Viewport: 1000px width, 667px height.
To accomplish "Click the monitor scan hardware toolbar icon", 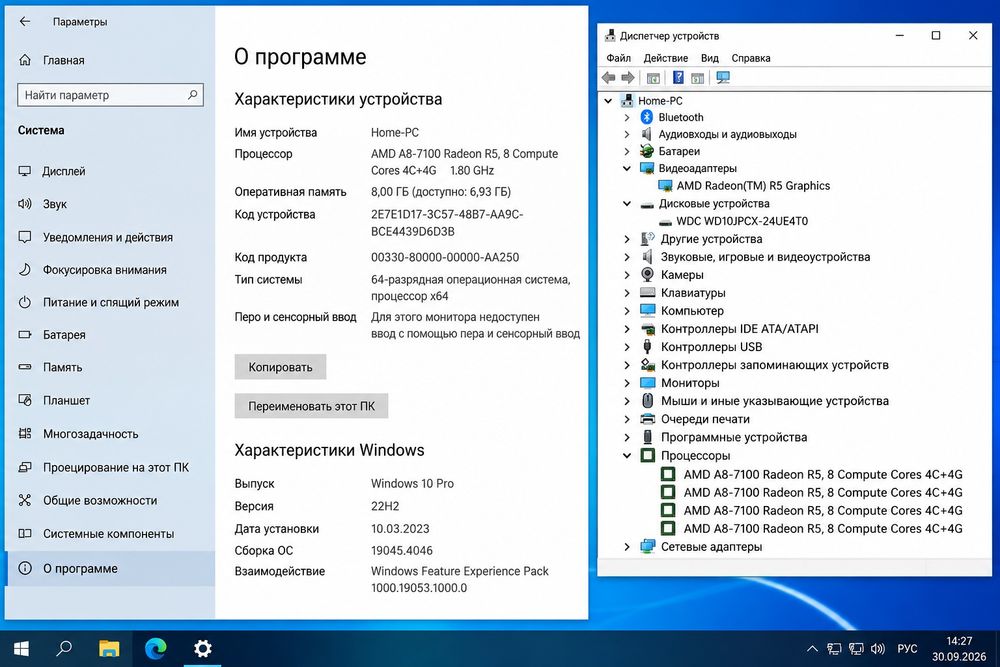I will (723, 78).
